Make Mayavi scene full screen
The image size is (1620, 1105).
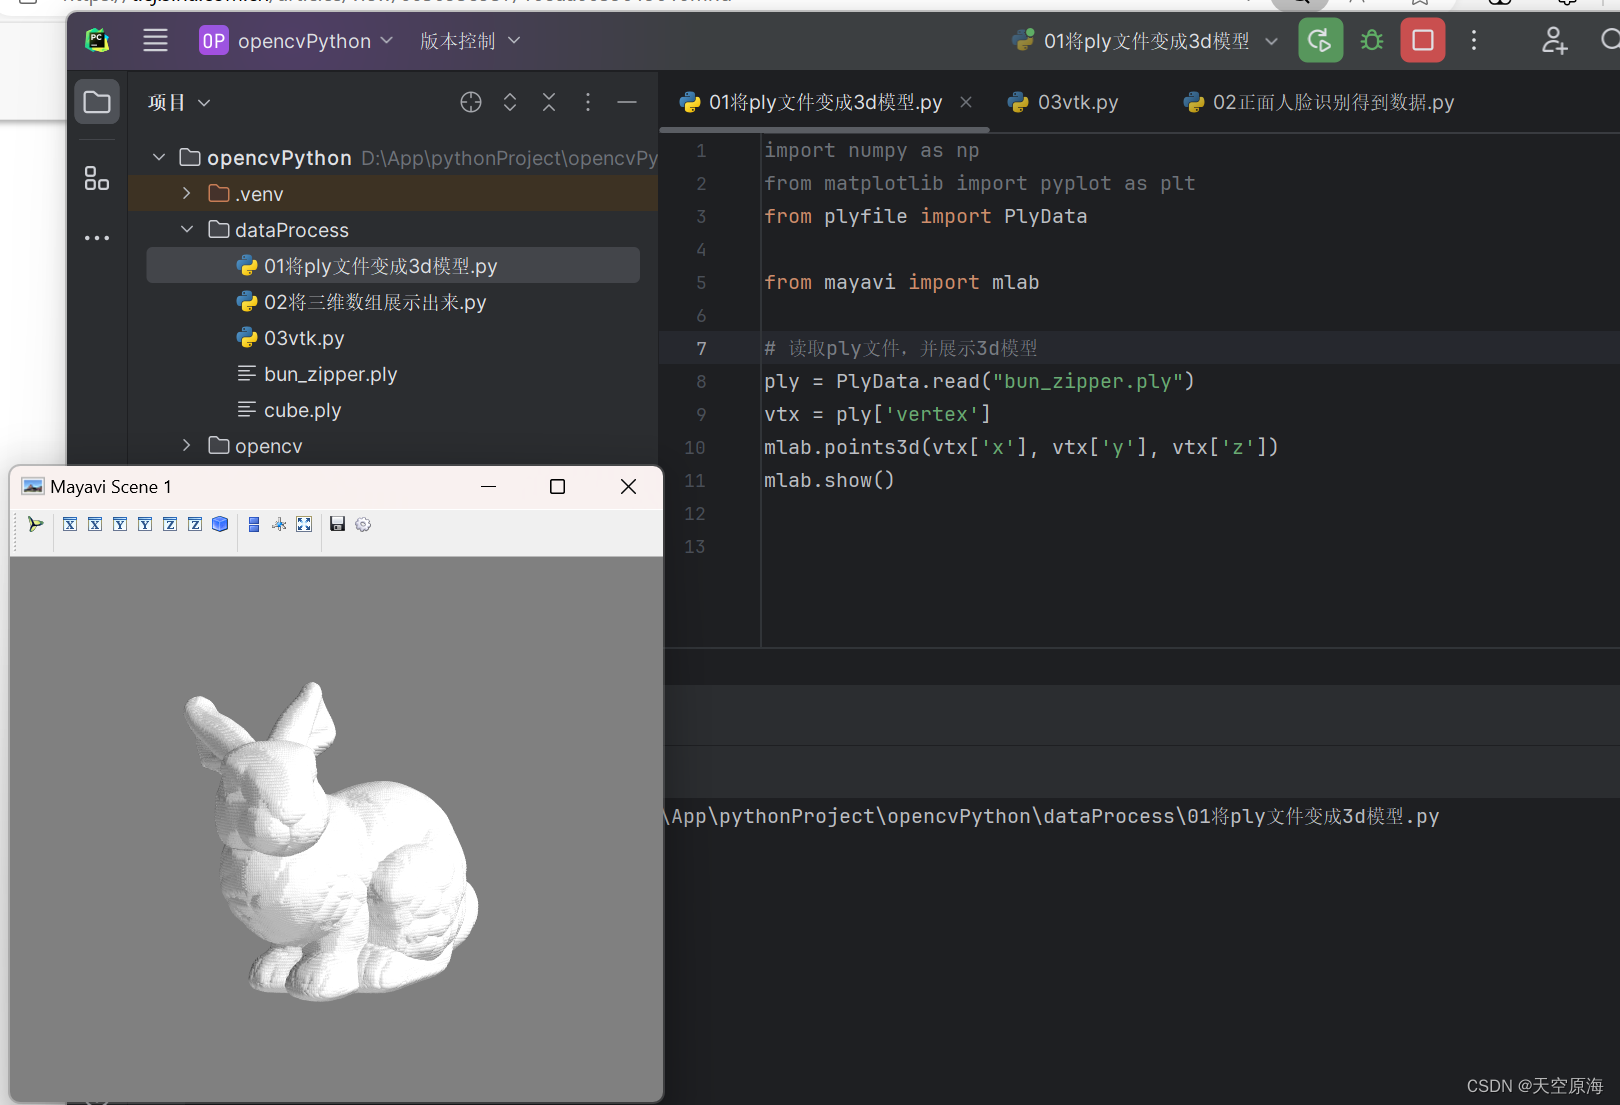(x=304, y=524)
